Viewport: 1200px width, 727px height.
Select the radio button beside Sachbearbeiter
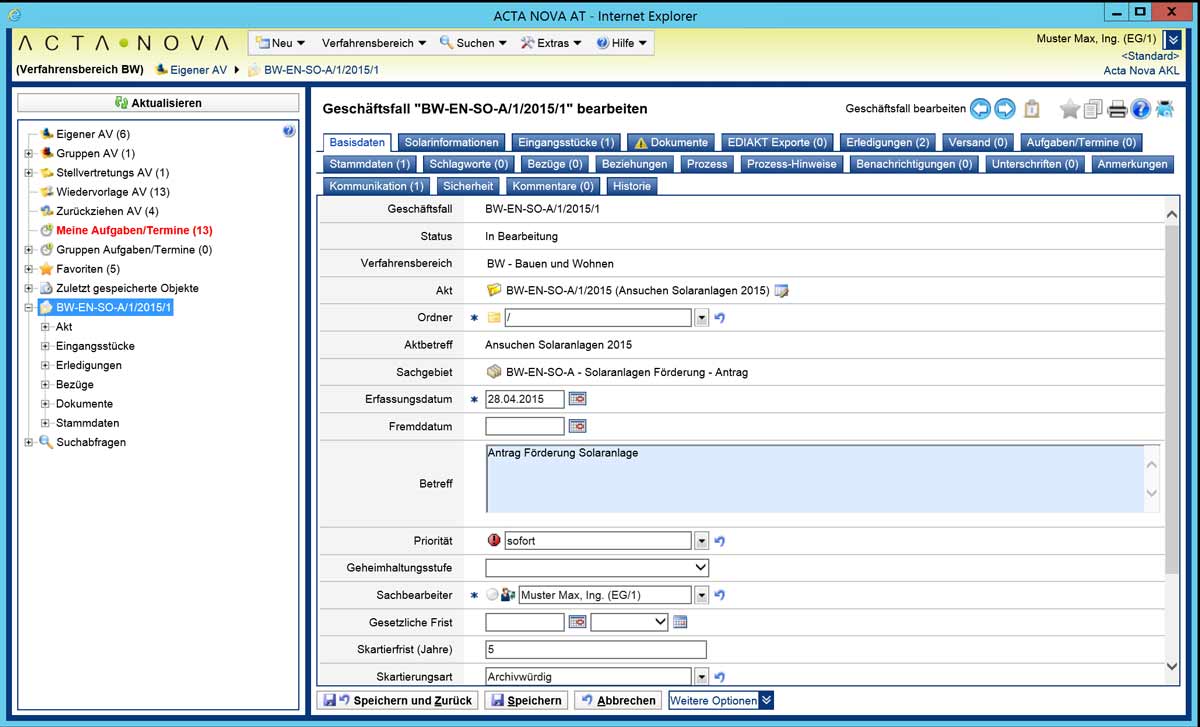click(491, 595)
